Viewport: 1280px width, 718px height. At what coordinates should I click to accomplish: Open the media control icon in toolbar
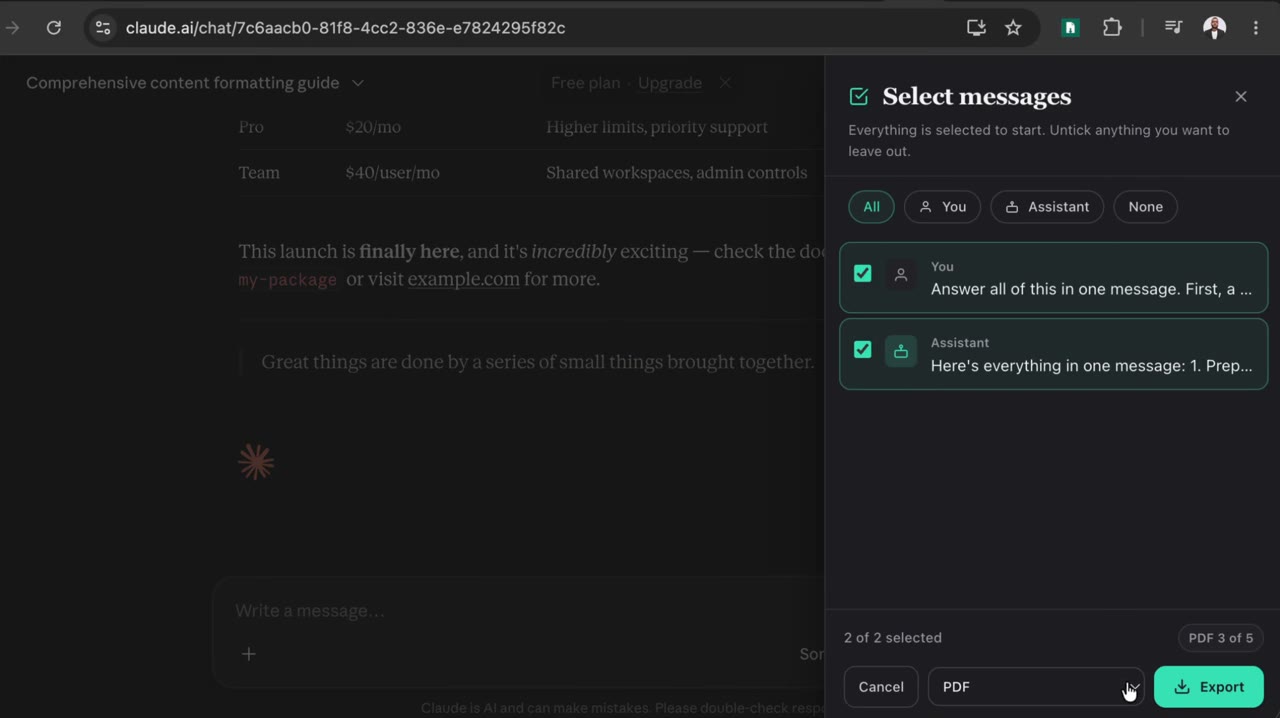coord(1174,28)
